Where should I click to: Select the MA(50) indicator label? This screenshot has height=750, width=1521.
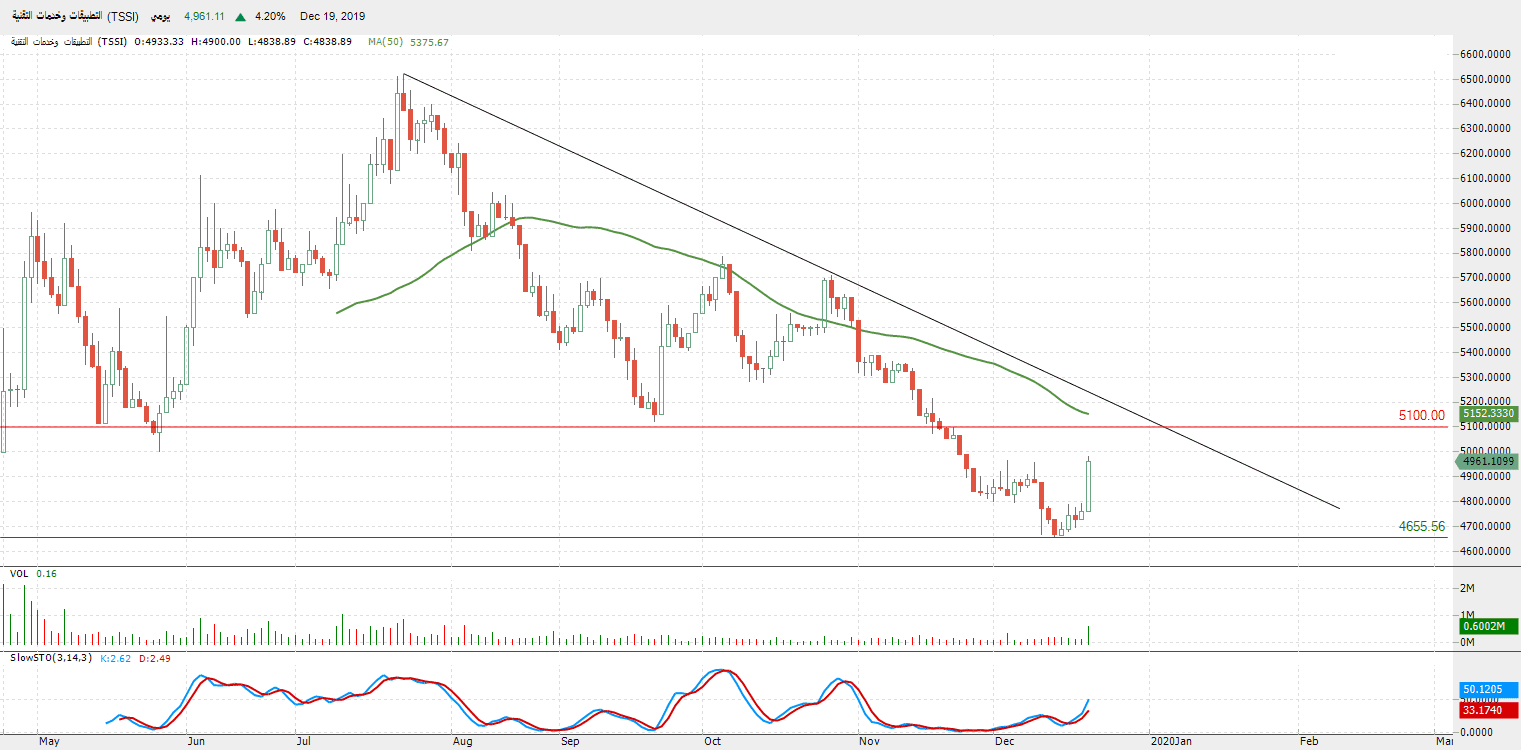[x=384, y=42]
